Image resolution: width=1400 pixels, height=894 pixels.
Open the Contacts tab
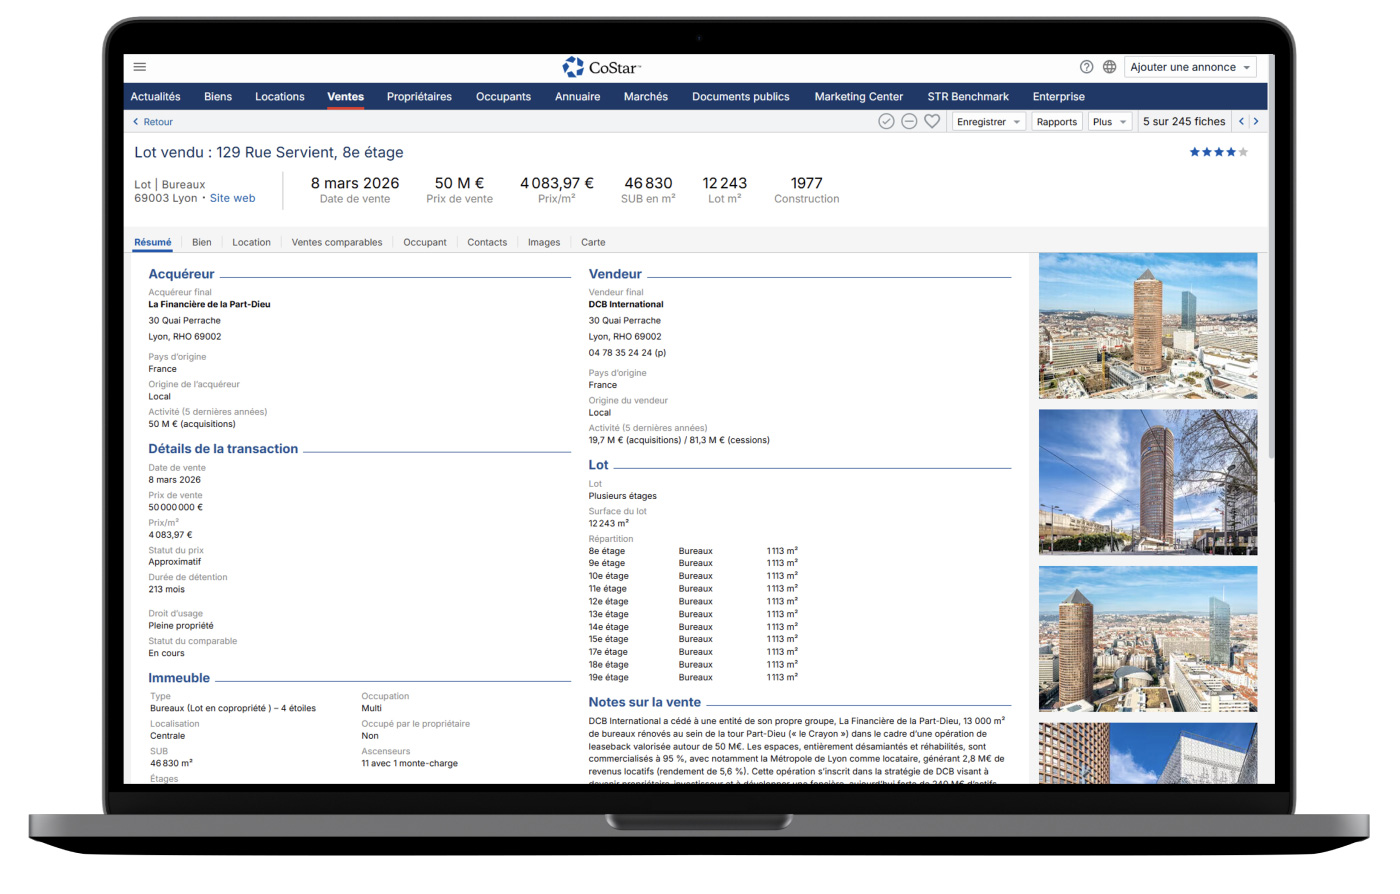pyautogui.click(x=487, y=242)
